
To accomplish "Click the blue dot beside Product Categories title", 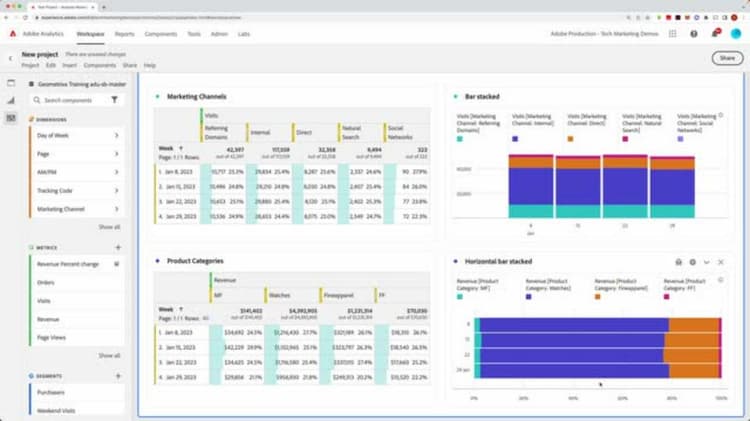I will tap(158, 261).
